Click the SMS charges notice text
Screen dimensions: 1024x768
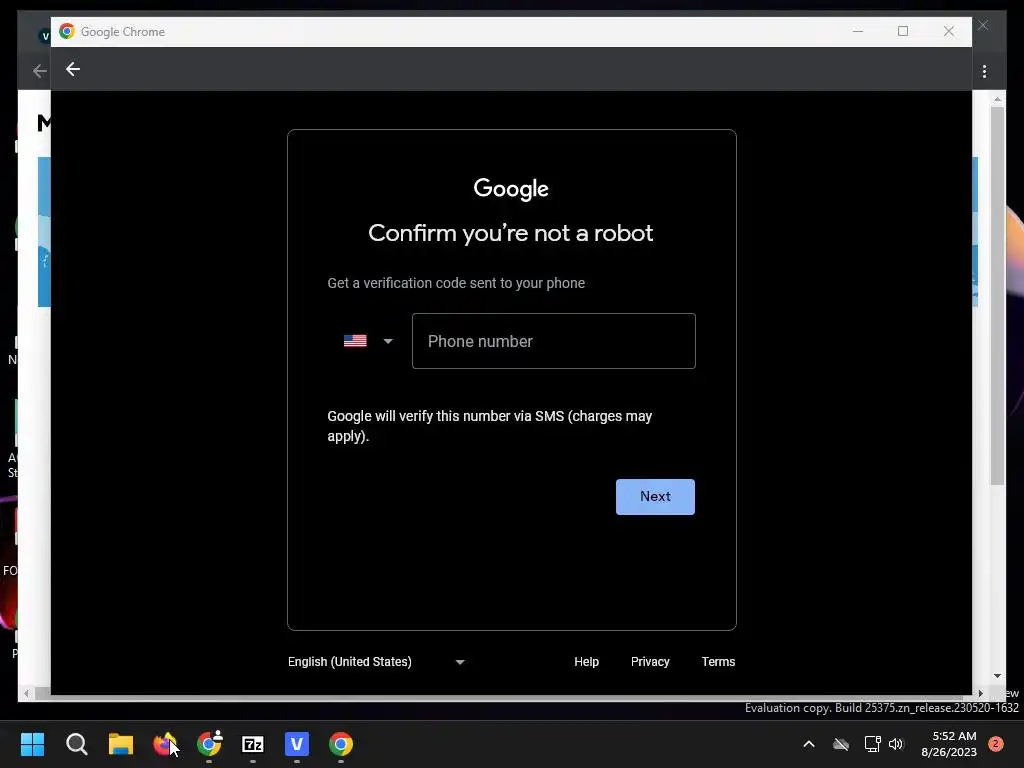coord(490,426)
